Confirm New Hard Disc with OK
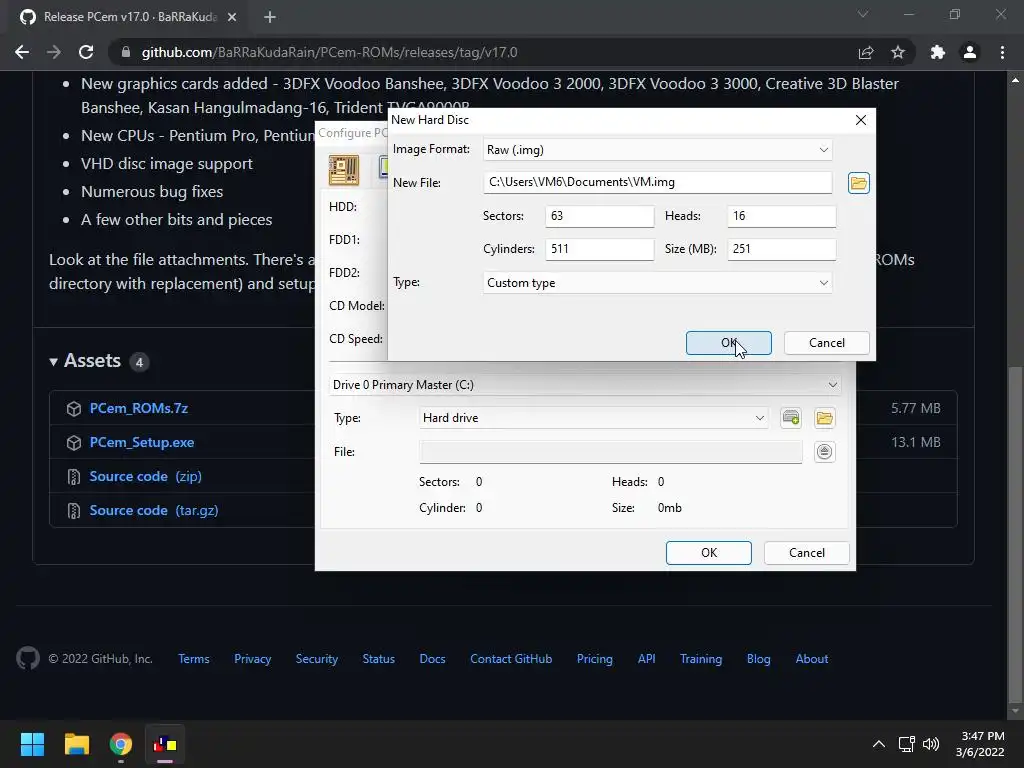Viewport: 1024px width, 768px height. pyautogui.click(x=728, y=343)
